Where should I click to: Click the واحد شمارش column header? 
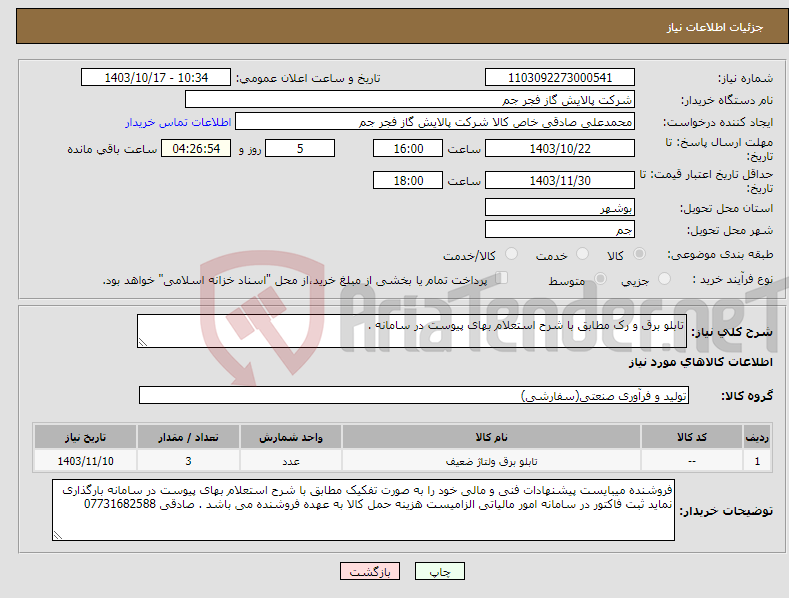click(x=291, y=437)
